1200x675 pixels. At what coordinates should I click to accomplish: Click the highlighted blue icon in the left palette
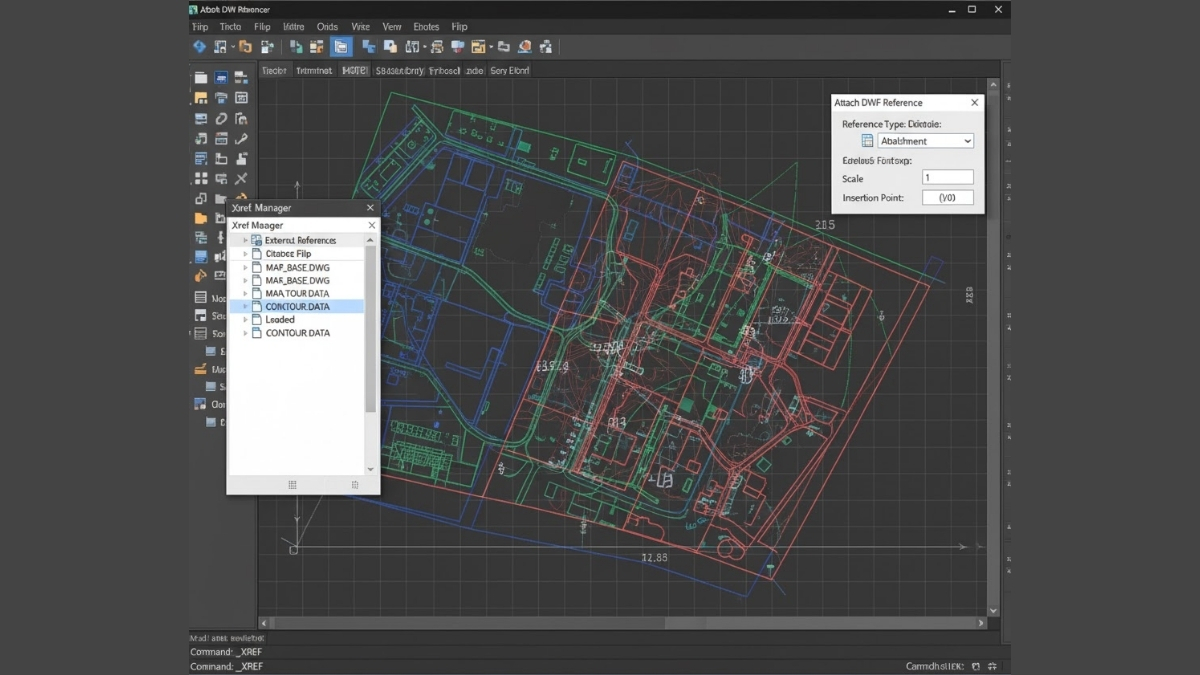tap(221, 78)
